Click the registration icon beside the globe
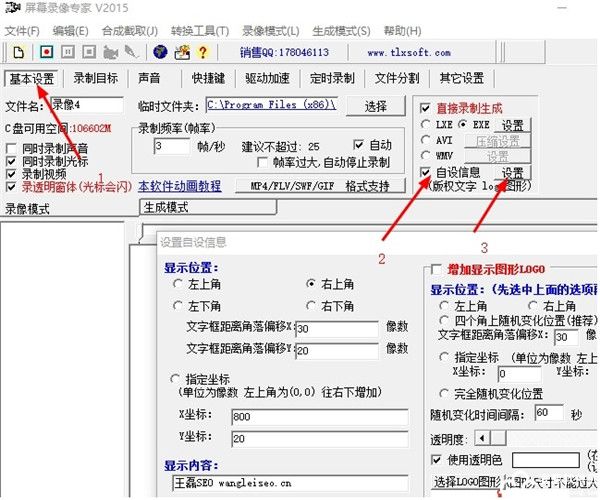This screenshot has height=500, width=600. point(181,52)
